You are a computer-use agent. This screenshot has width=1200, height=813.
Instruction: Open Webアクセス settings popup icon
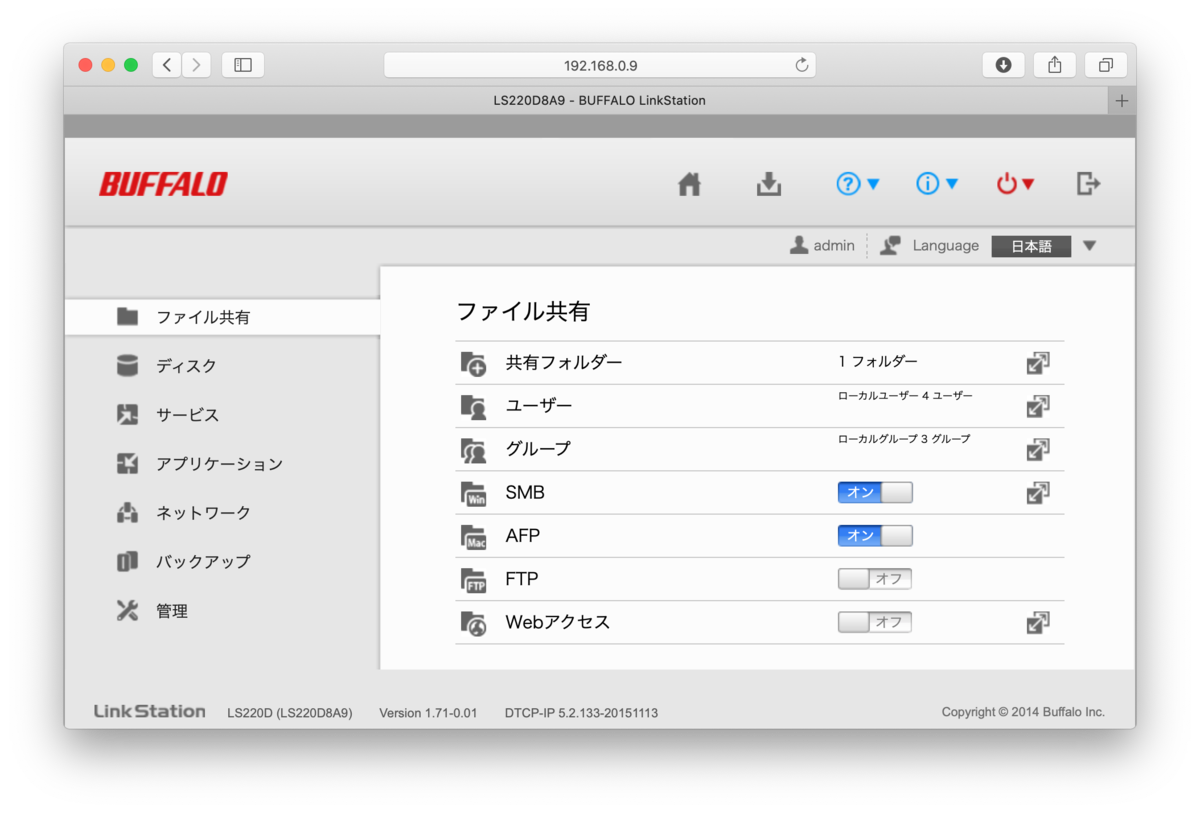(1038, 623)
